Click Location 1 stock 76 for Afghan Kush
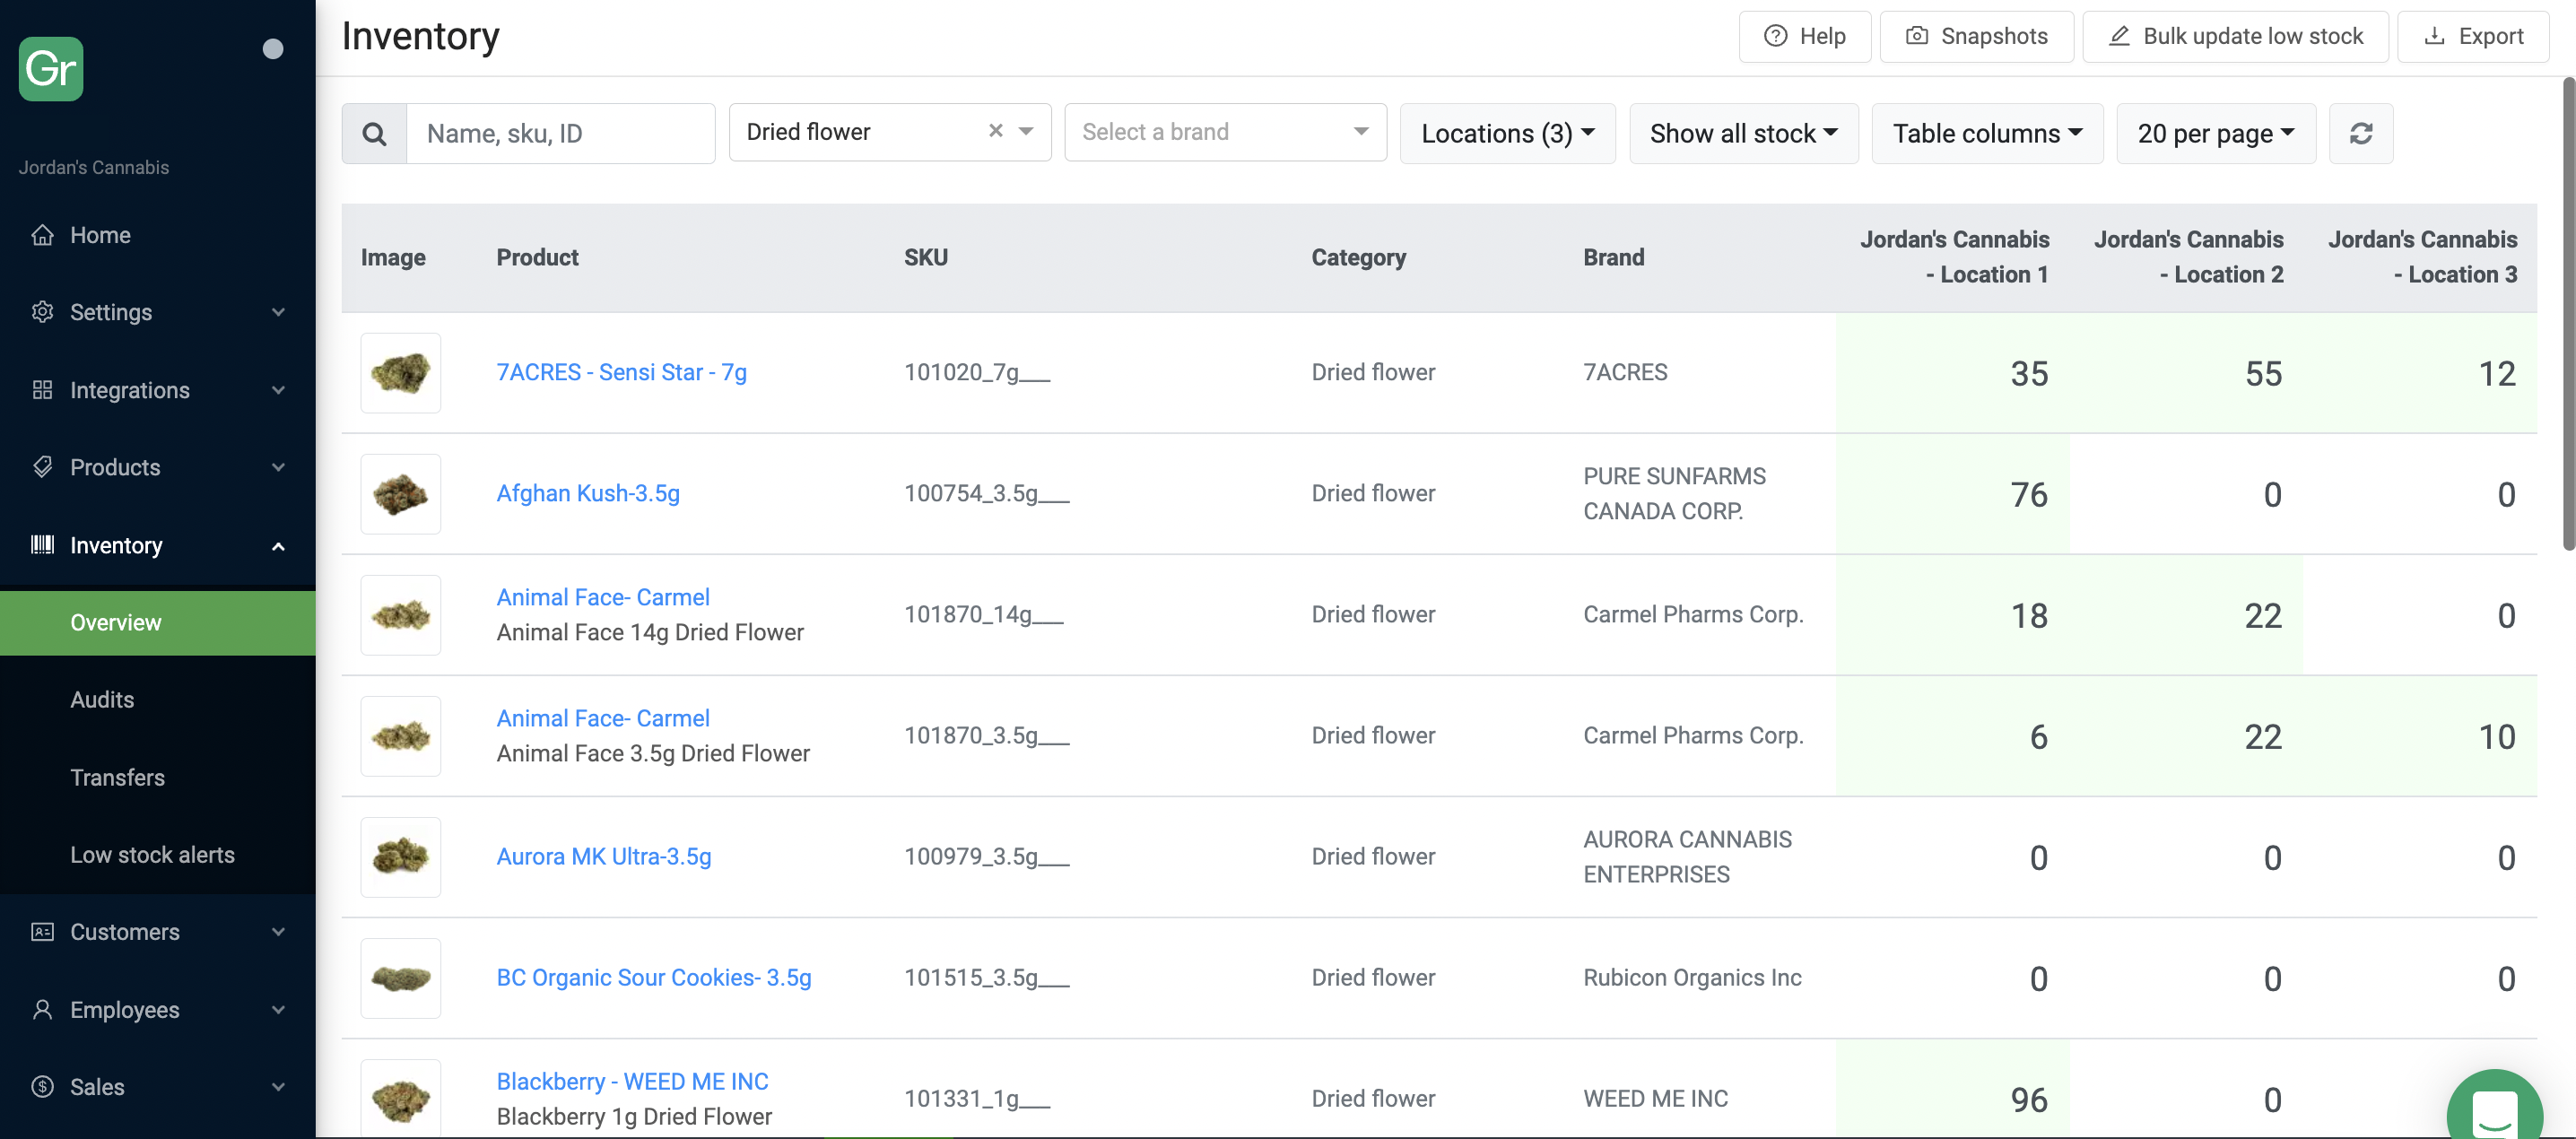The width and height of the screenshot is (2576, 1139). (x=2029, y=494)
